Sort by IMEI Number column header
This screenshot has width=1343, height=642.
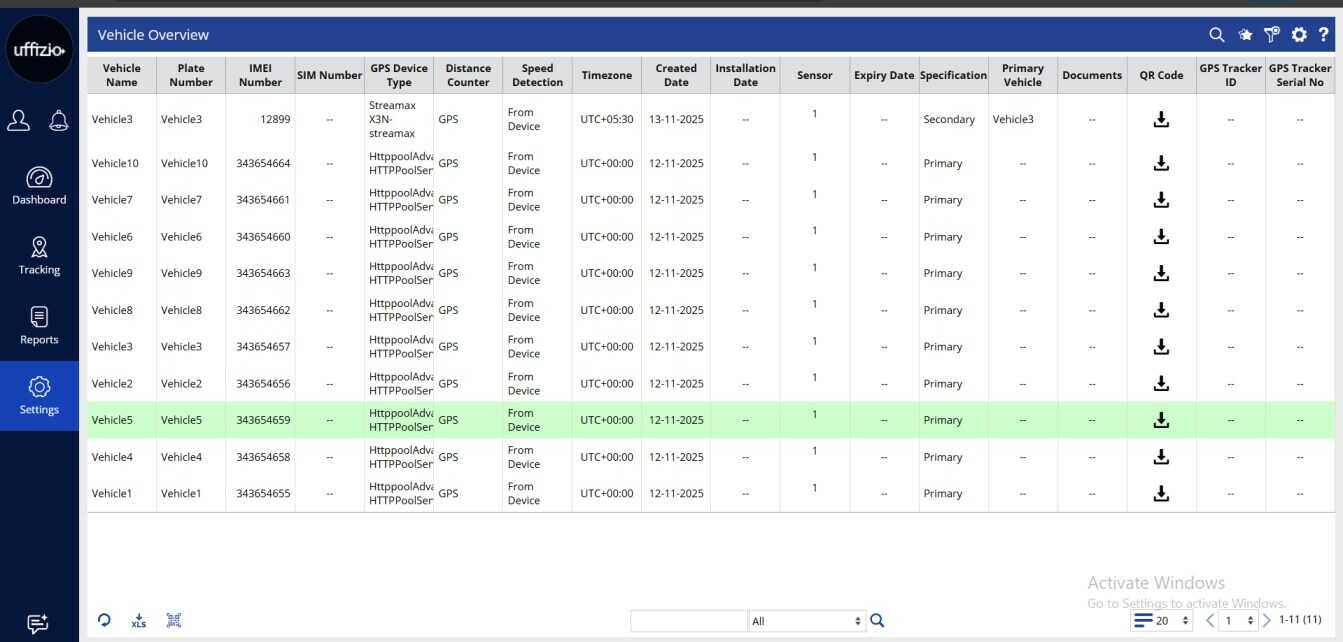[260, 75]
